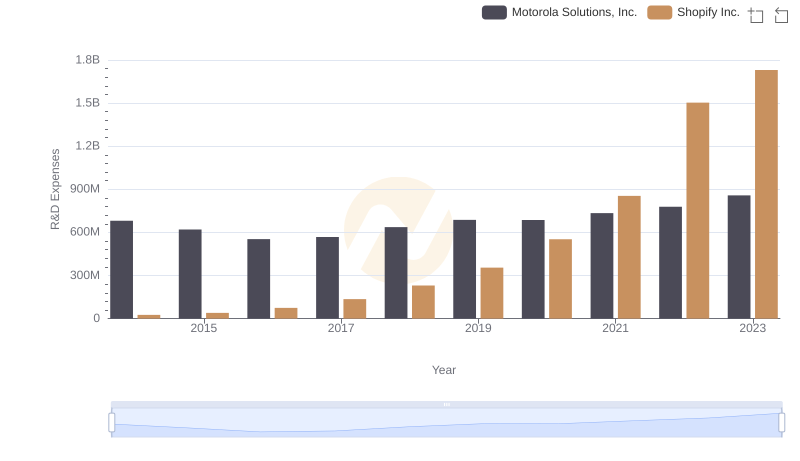Grab the left data zoom slider handle
The height and width of the screenshot is (461, 800).
click(x=112, y=422)
